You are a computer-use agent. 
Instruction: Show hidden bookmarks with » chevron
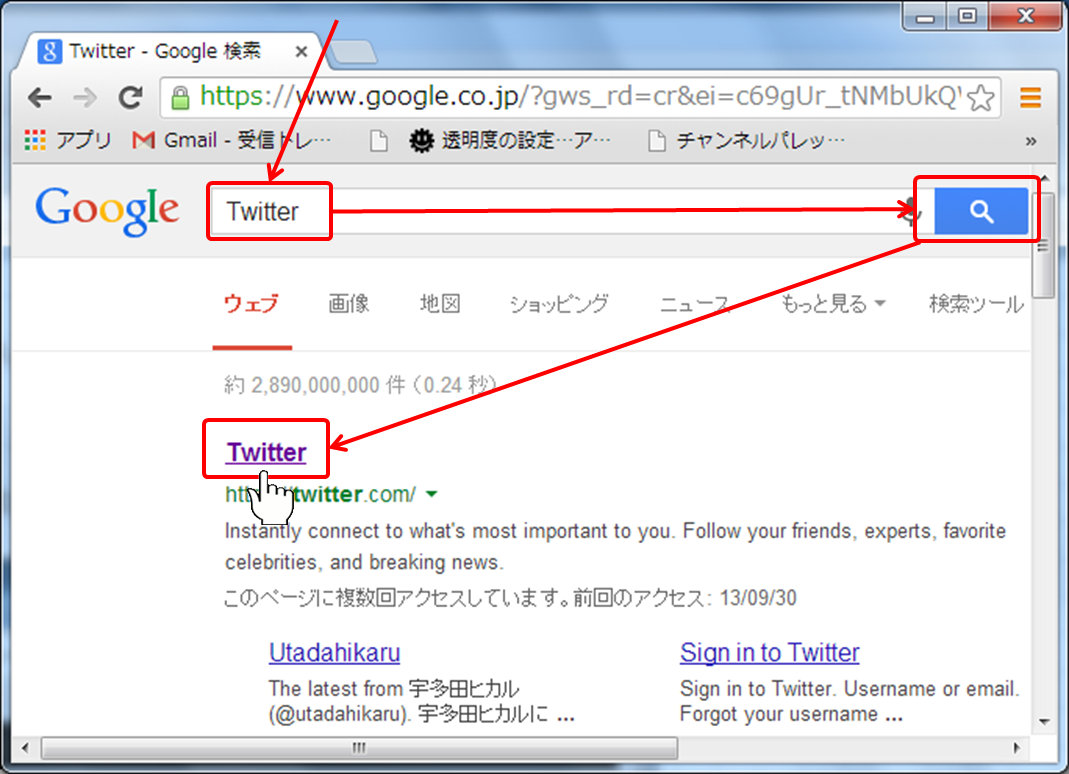click(x=1031, y=141)
